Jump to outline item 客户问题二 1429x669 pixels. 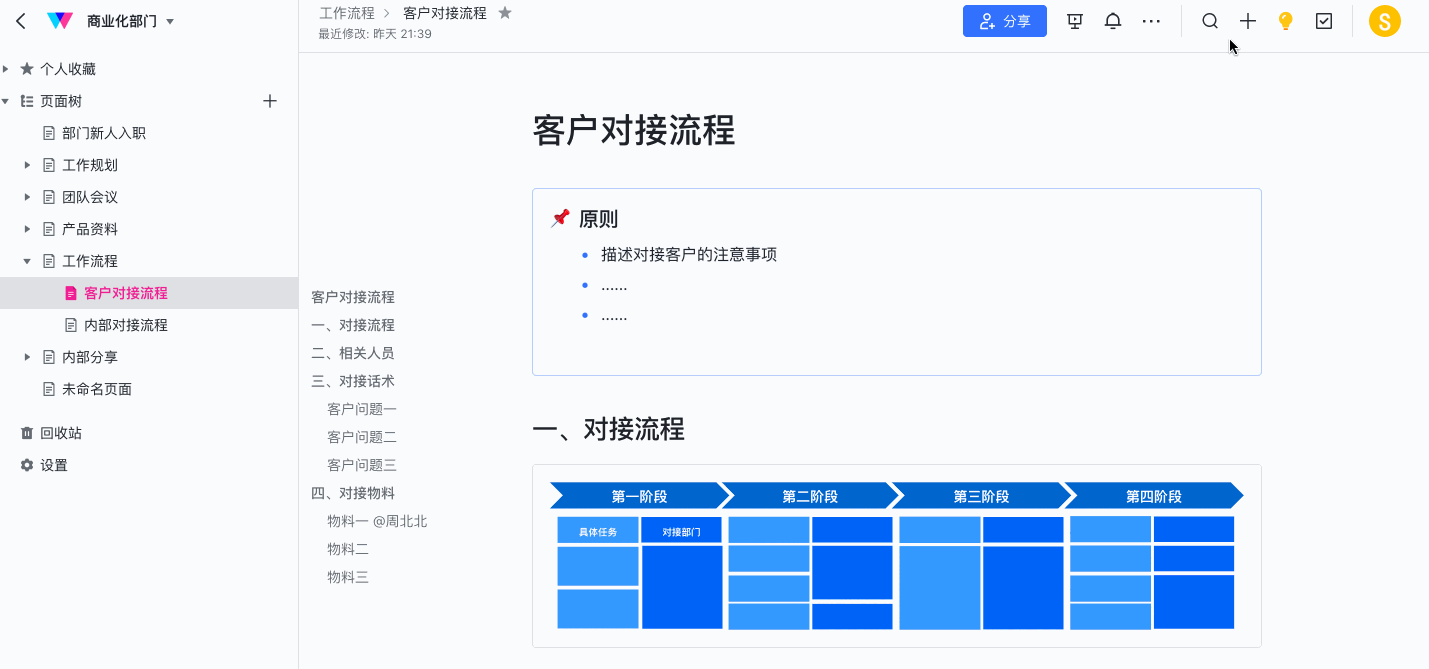point(362,437)
